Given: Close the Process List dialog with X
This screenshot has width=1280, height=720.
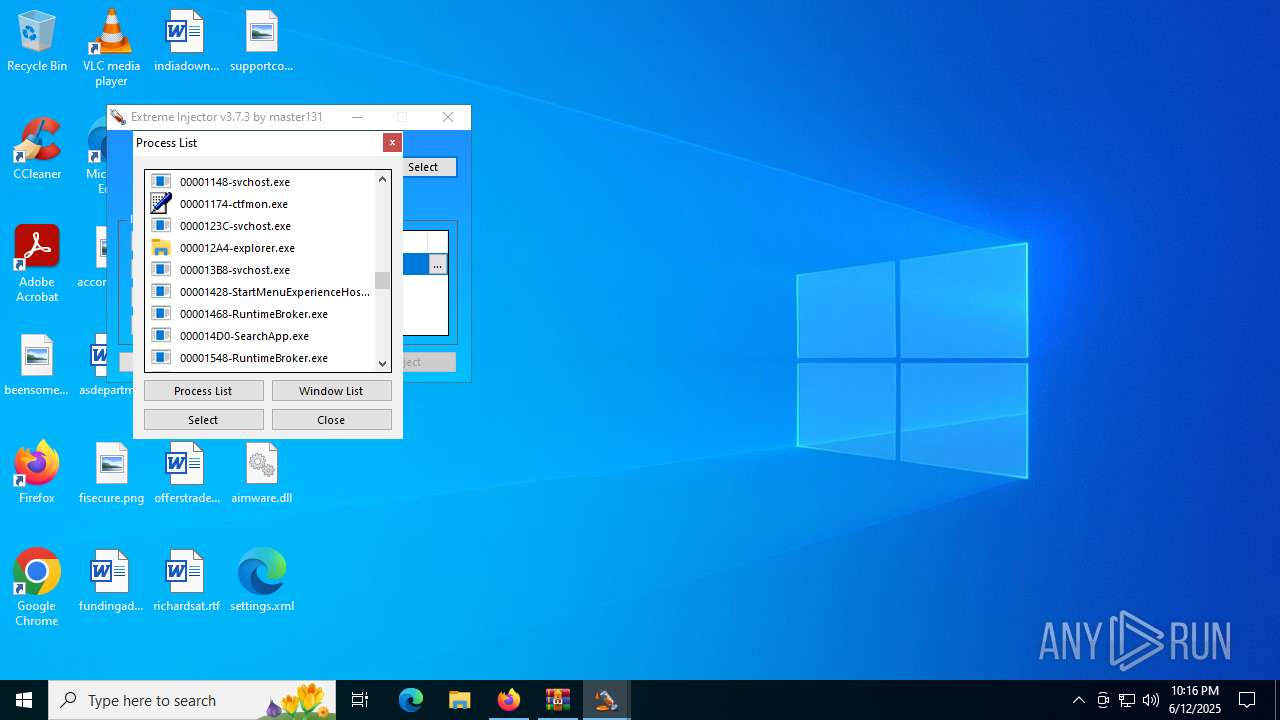Looking at the screenshot, I should [392, 143].
